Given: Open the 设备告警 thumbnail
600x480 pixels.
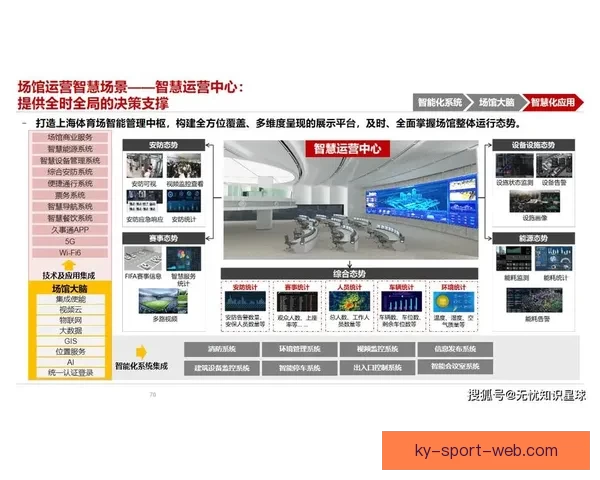Looking at the screenshot, I should [554, 165].
